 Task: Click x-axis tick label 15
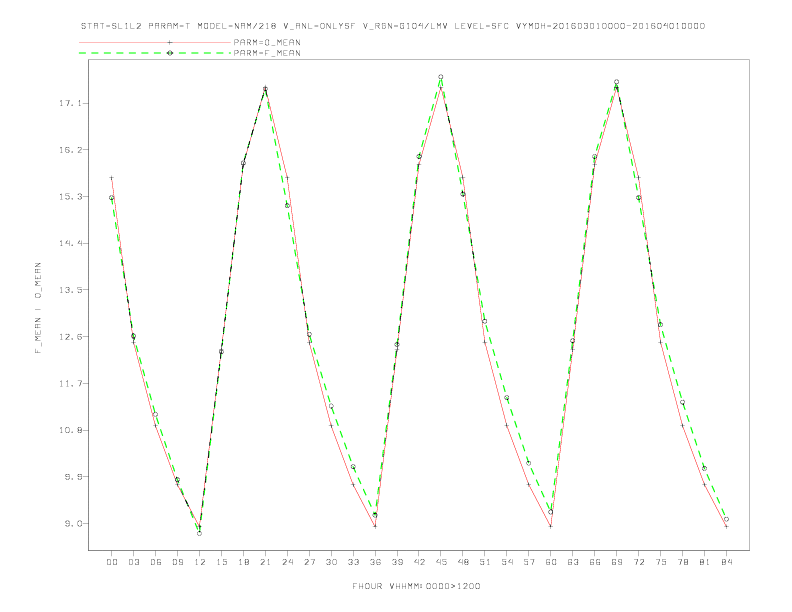click(221, 562)
